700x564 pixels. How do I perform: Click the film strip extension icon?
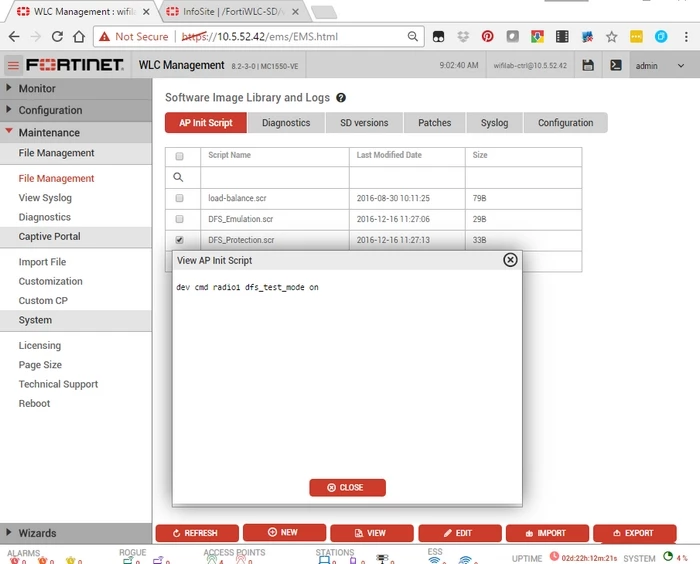(562, 37)
